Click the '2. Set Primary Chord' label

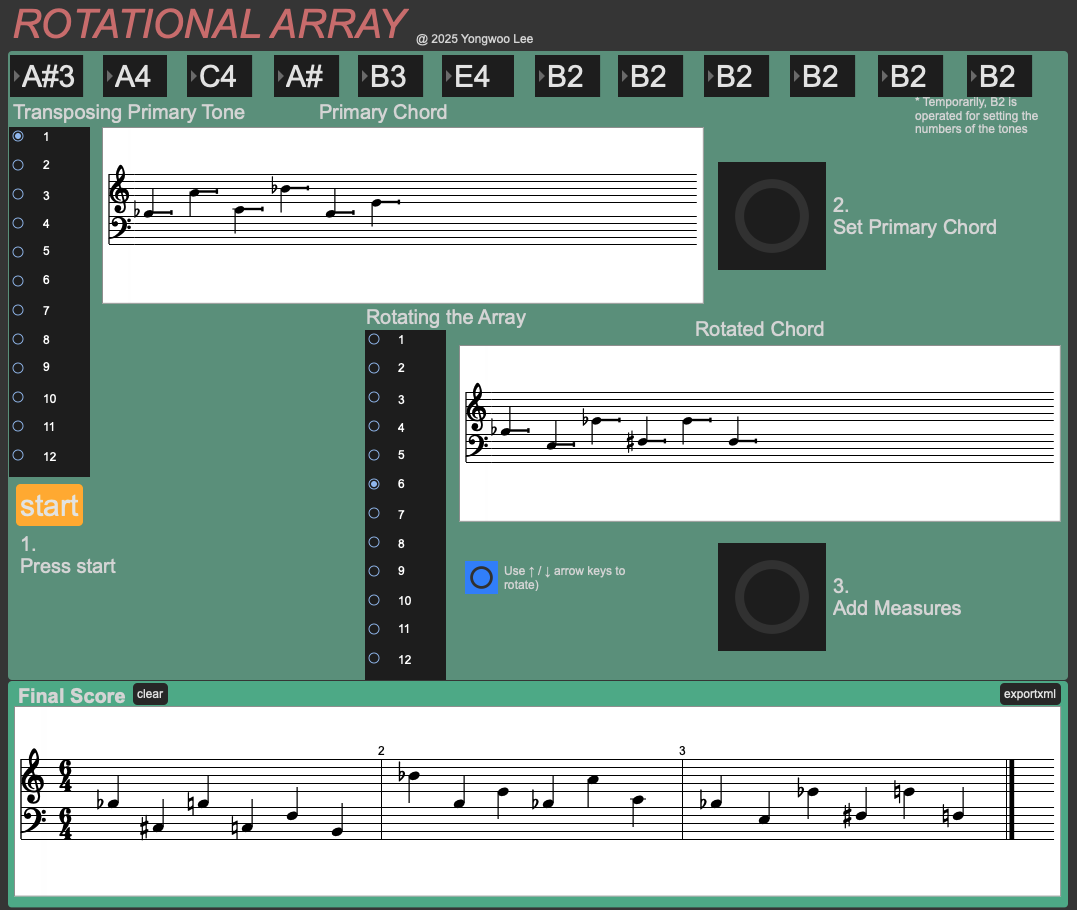(x=915, y=216)
